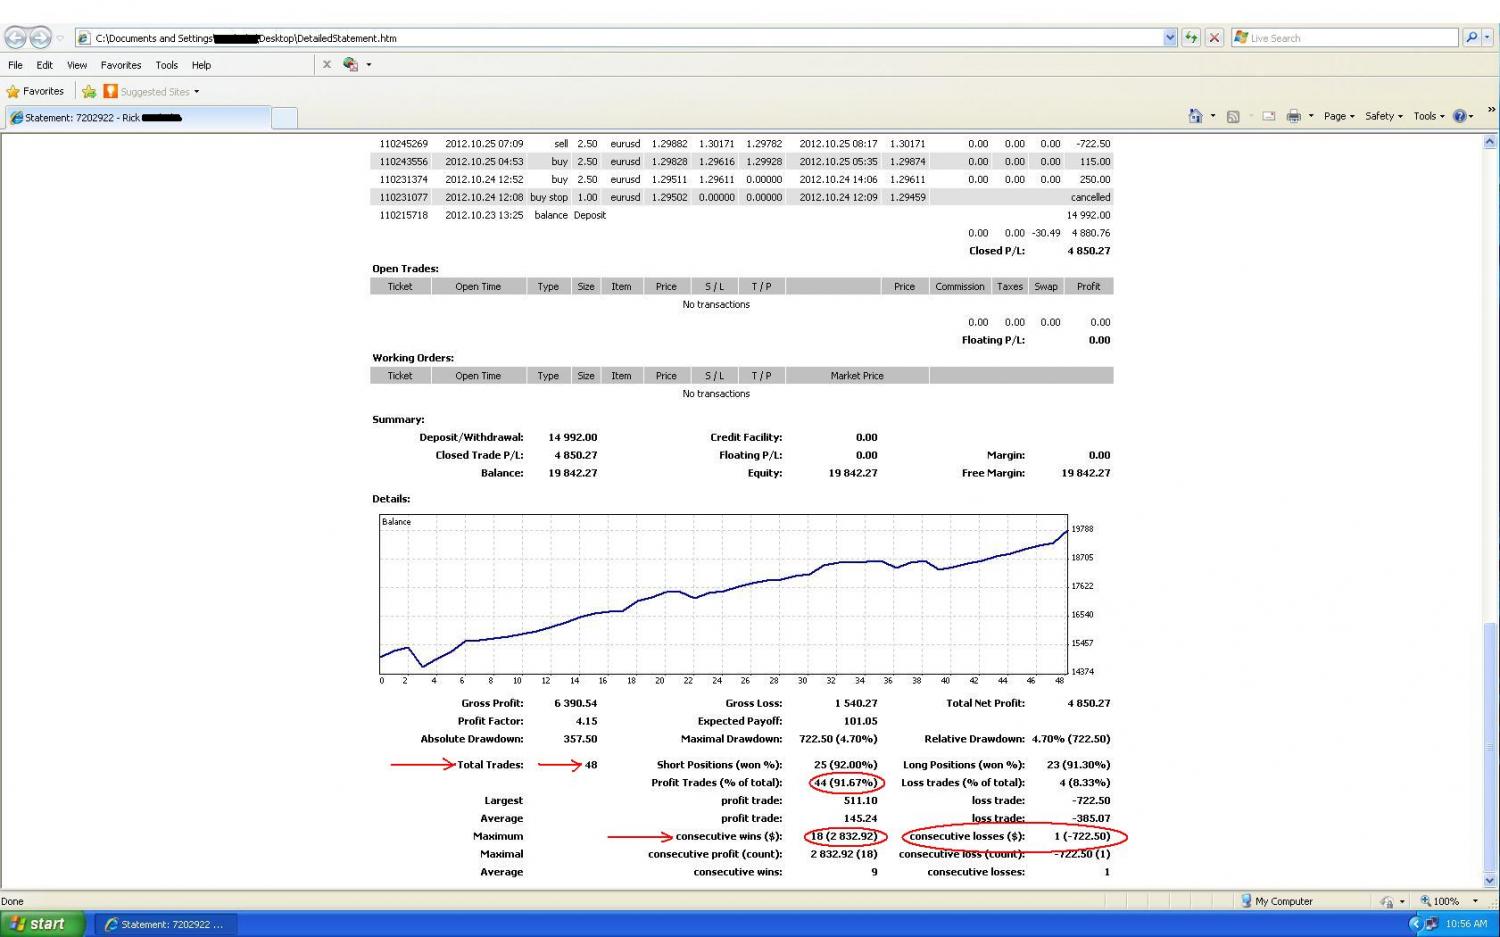This screenshot has width=1500, height=937.
Task: Expand the Home button dropdown arrow
Action: (1213, 116)
